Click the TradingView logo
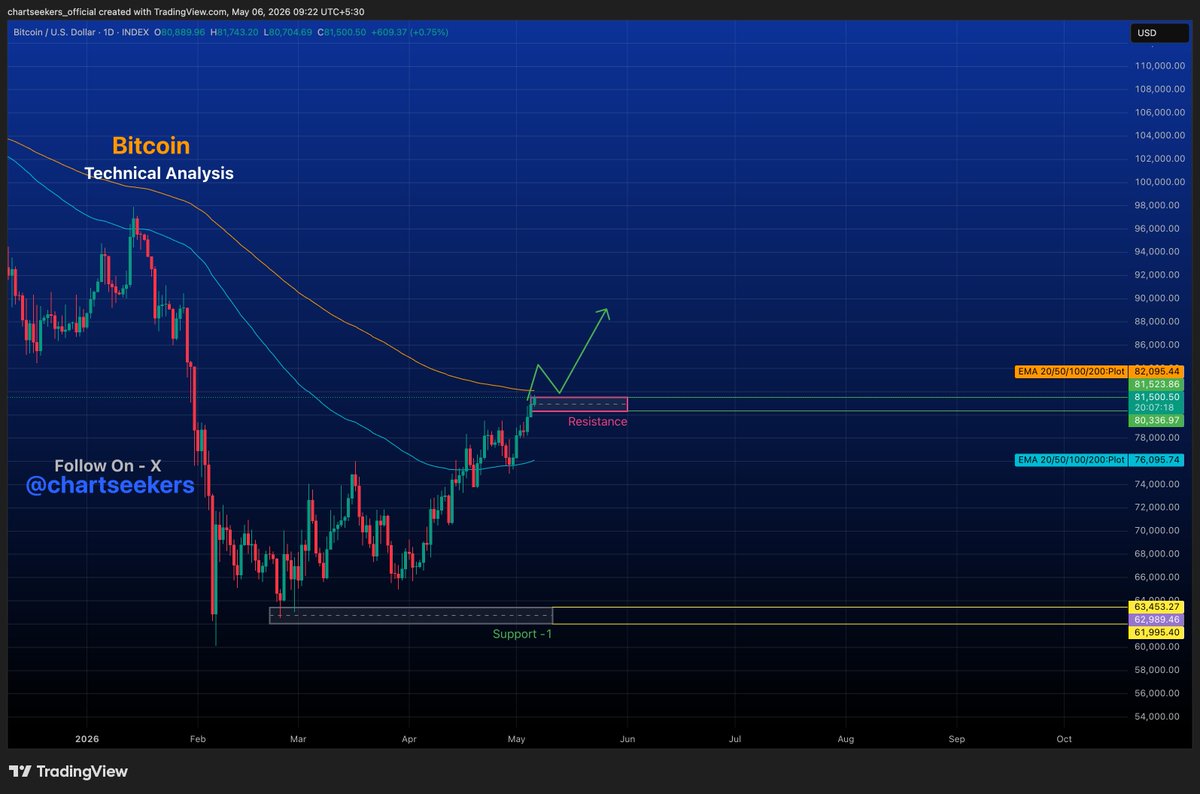Viewport: 1200px width, 794px height. (68, 771)
